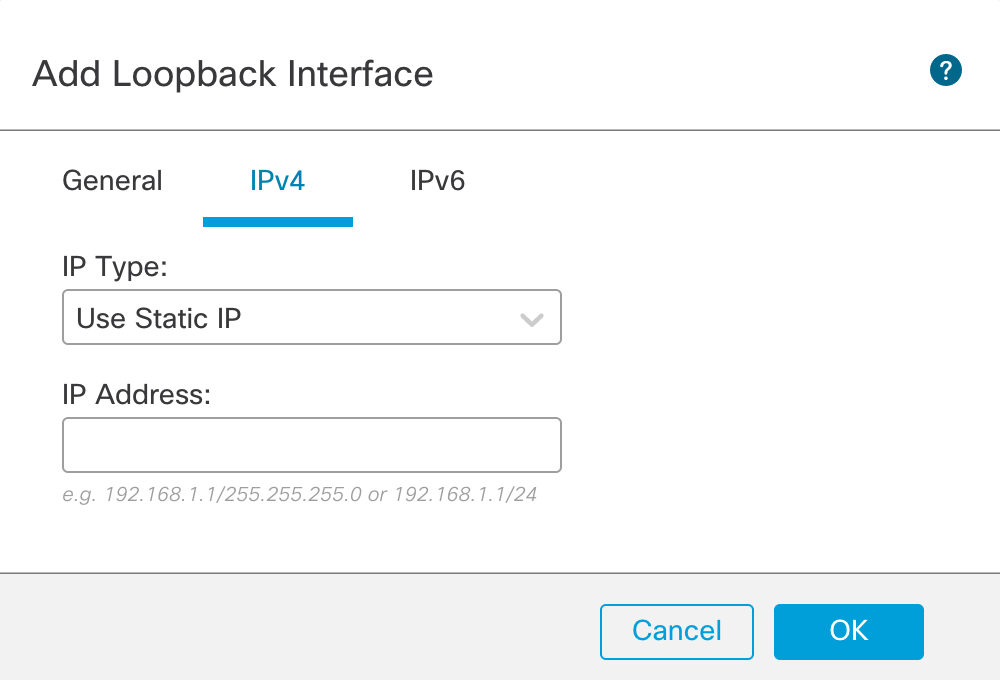Click the IP Address example hint text

(300, 494)
